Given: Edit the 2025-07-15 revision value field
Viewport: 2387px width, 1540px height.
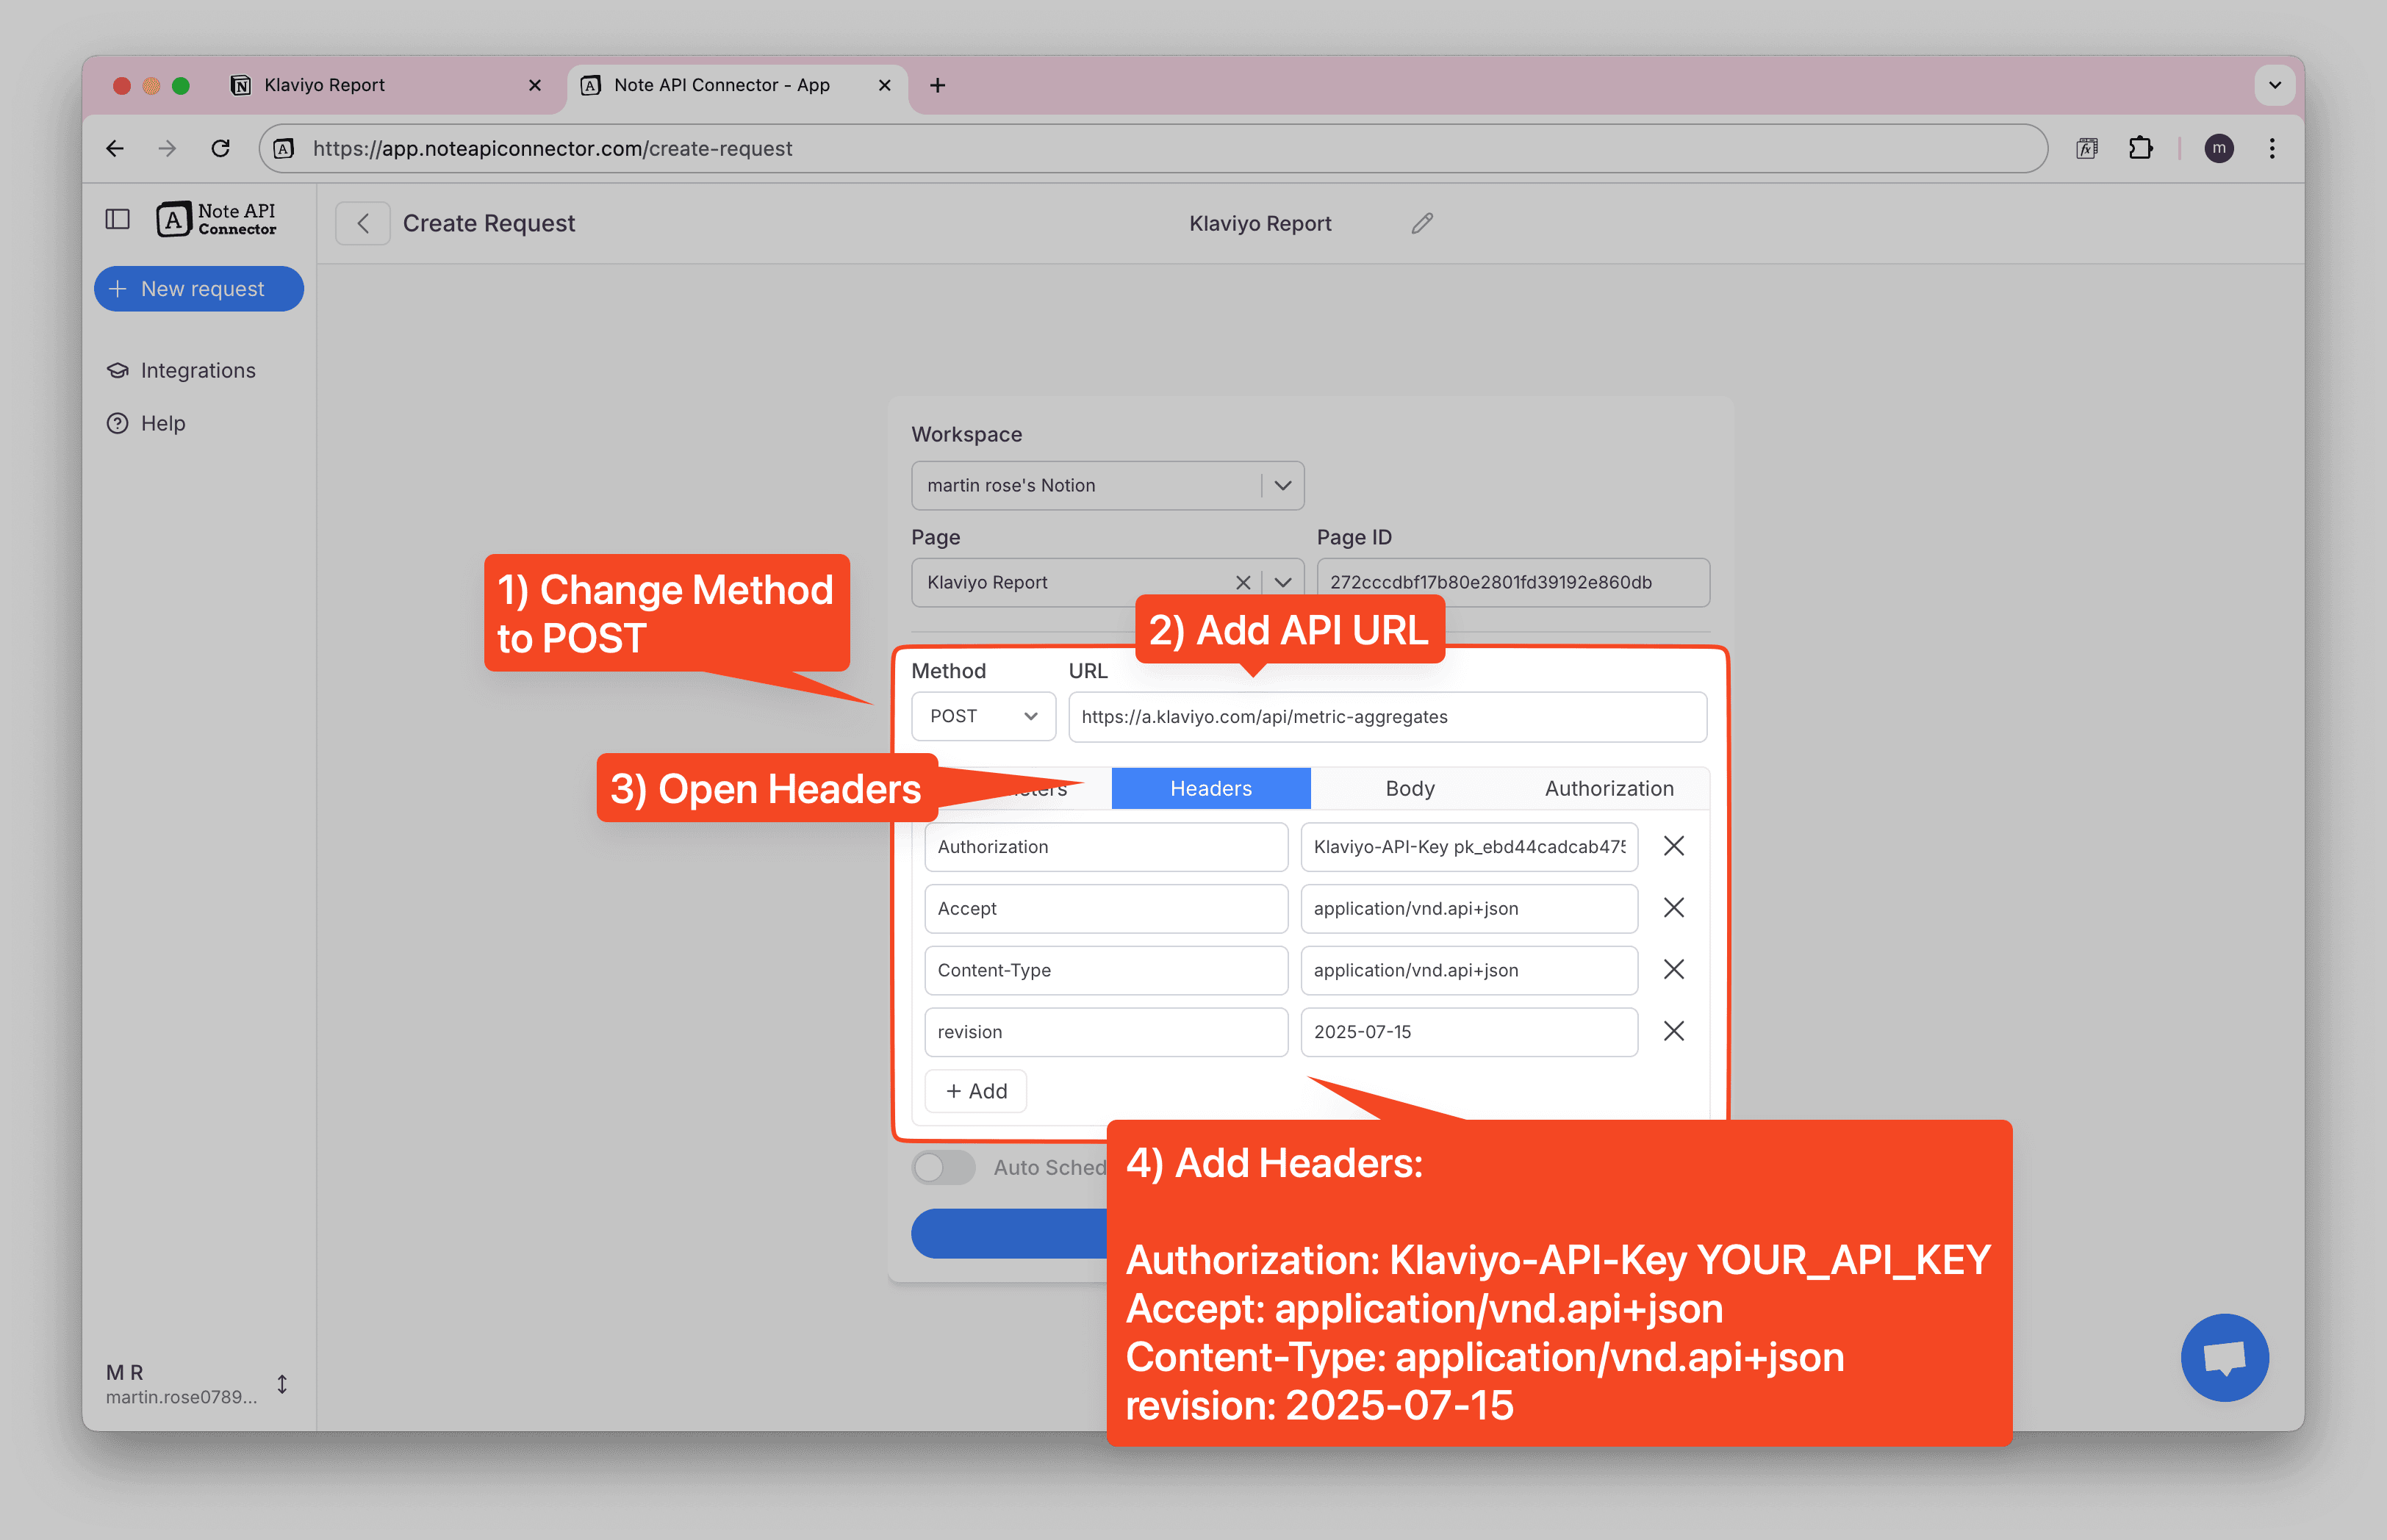Looking at the screenshot, I should 1468,1032.
